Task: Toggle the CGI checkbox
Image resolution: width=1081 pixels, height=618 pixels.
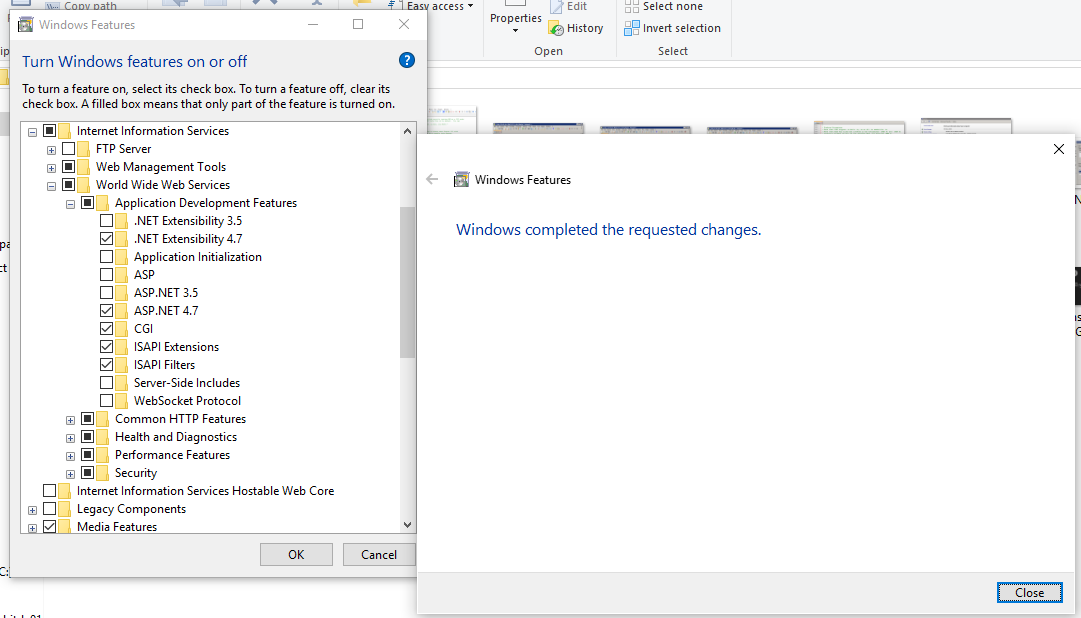Action: click(106, 328)
